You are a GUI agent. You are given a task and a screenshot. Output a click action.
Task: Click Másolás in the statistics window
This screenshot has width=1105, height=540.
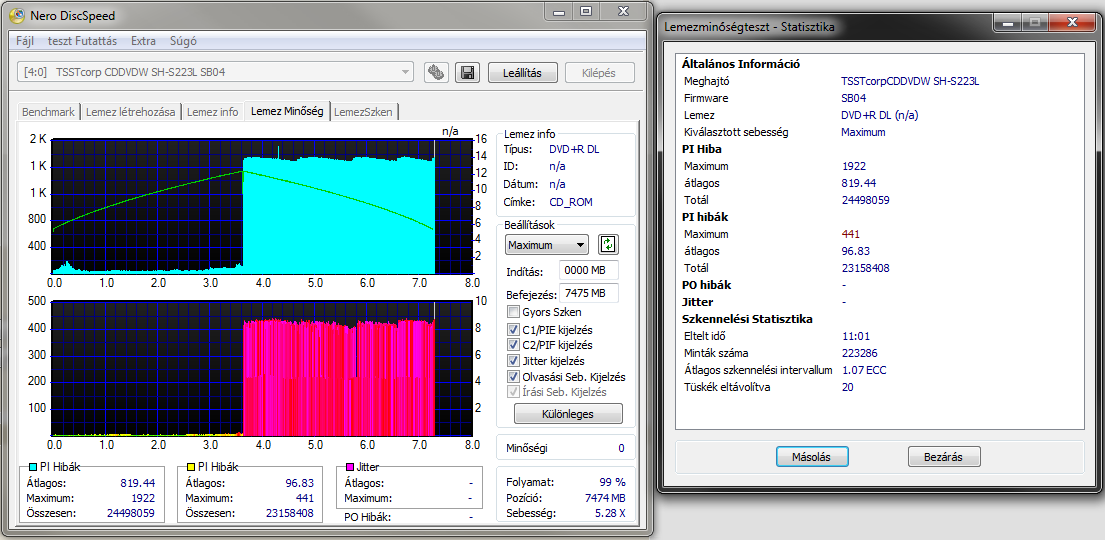812,457
